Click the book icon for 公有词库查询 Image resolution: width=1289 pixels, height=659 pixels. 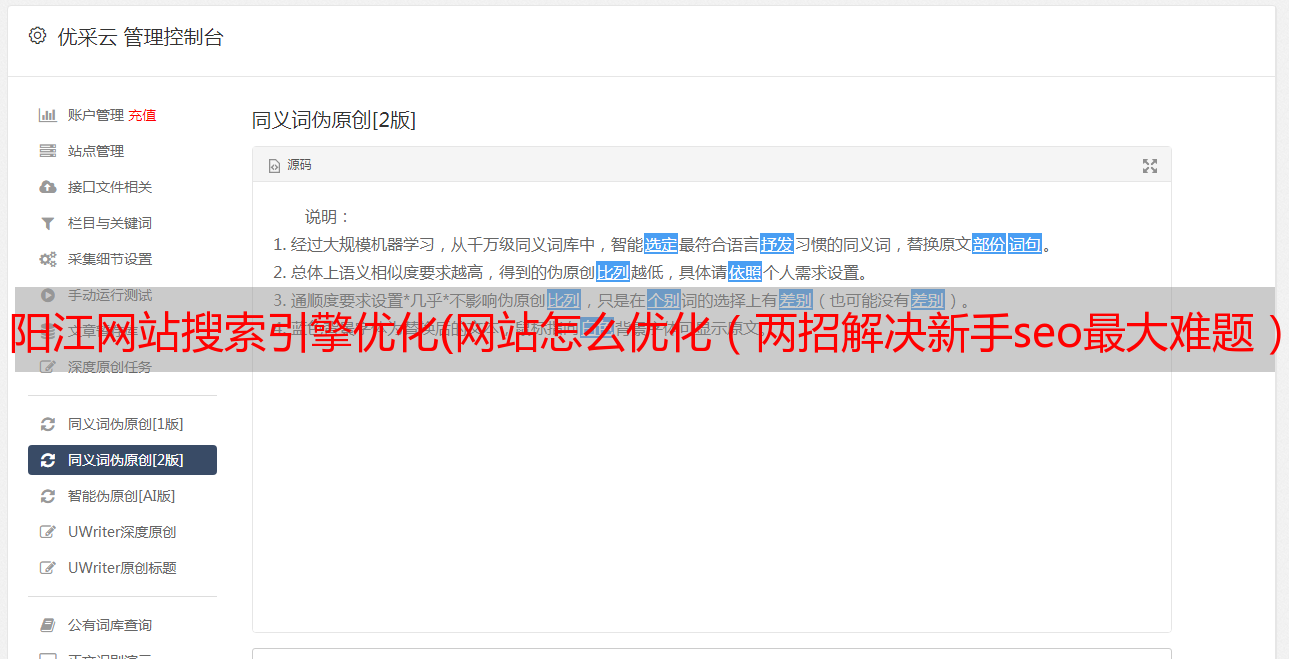47,625
